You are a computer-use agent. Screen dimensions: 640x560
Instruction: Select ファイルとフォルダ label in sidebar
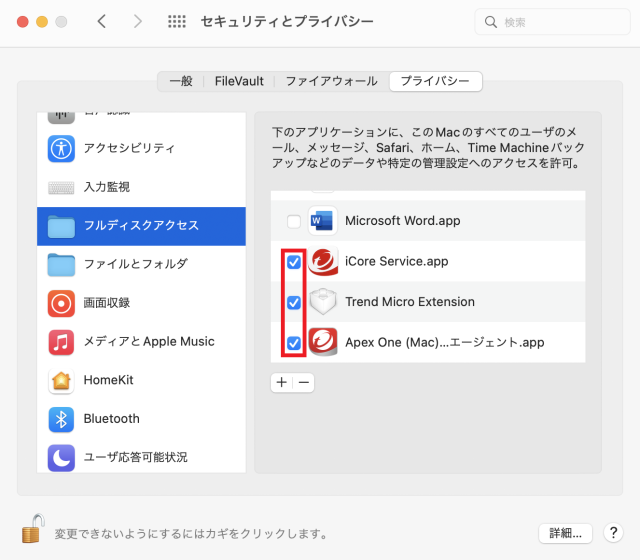click(136, 264)
